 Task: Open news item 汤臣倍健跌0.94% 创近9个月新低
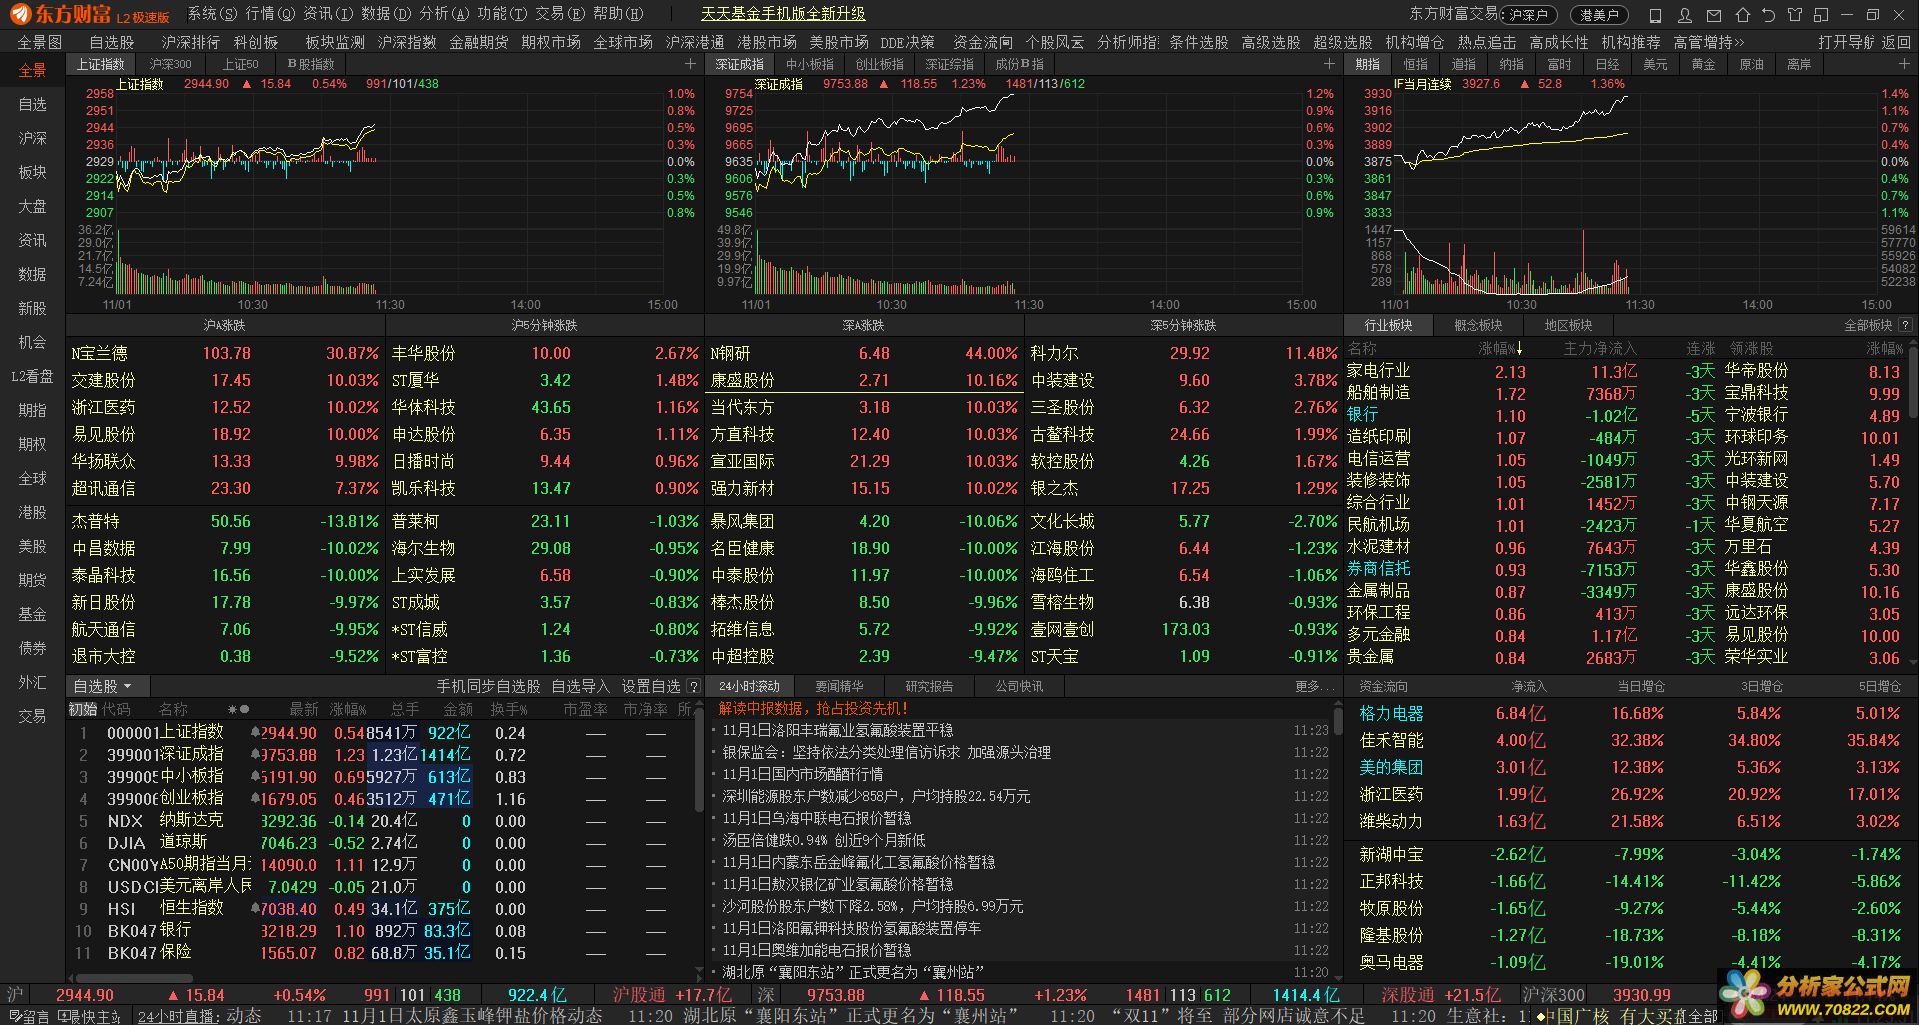(x=824, y=840)
